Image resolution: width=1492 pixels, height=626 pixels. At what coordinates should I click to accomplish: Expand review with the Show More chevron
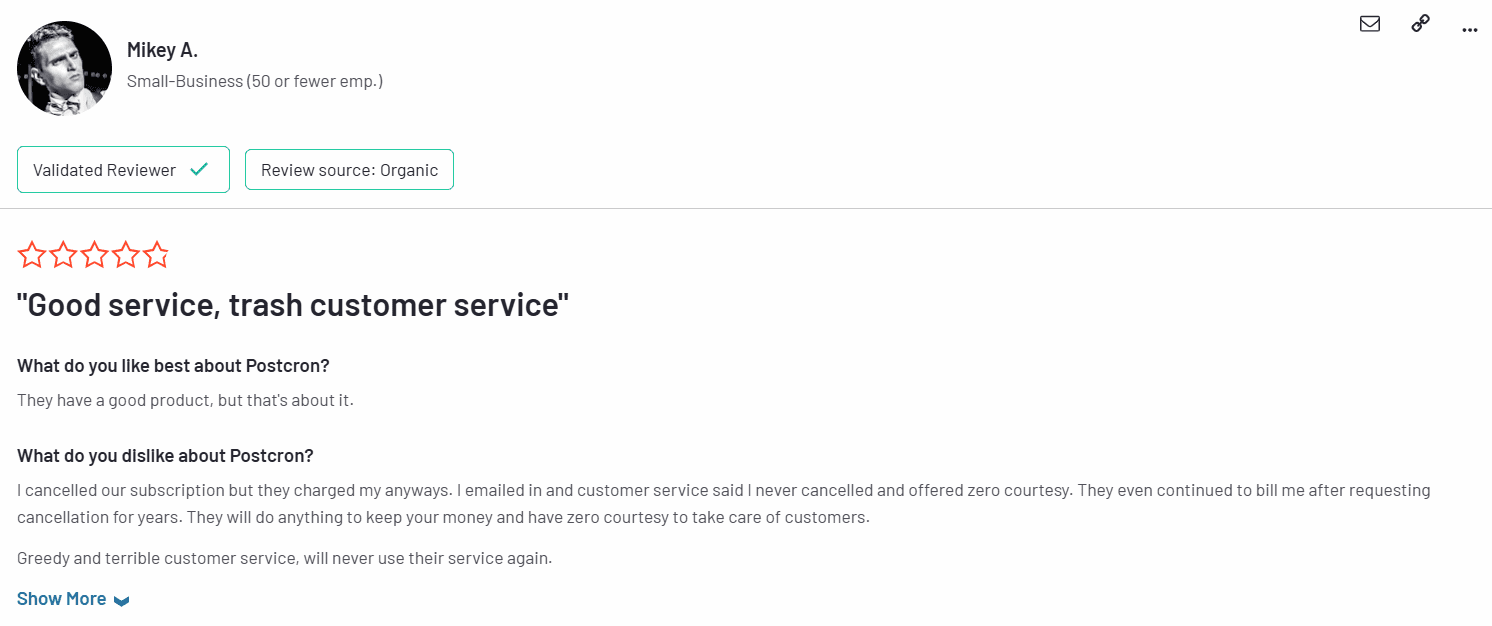coord(122,601)
